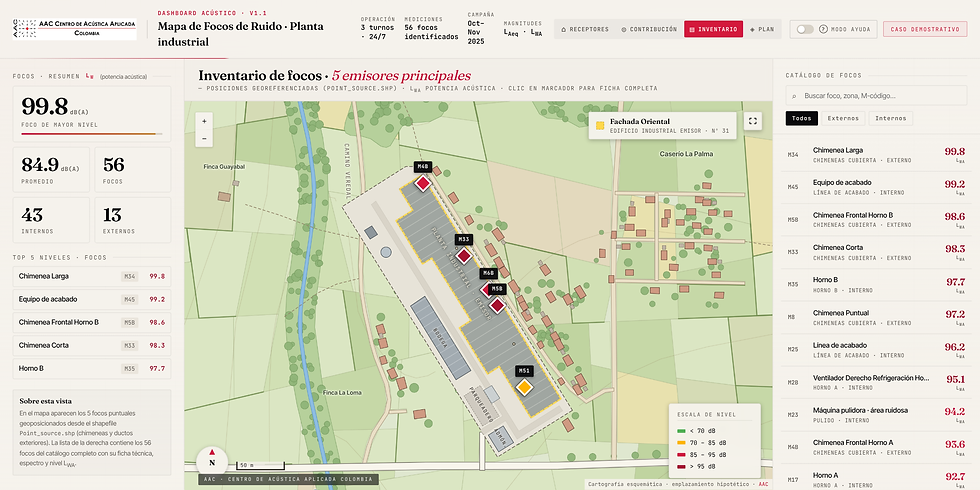Focus the Buscar foco search field
This screenshot has width=980, height=490.
(x=876, y=96)
